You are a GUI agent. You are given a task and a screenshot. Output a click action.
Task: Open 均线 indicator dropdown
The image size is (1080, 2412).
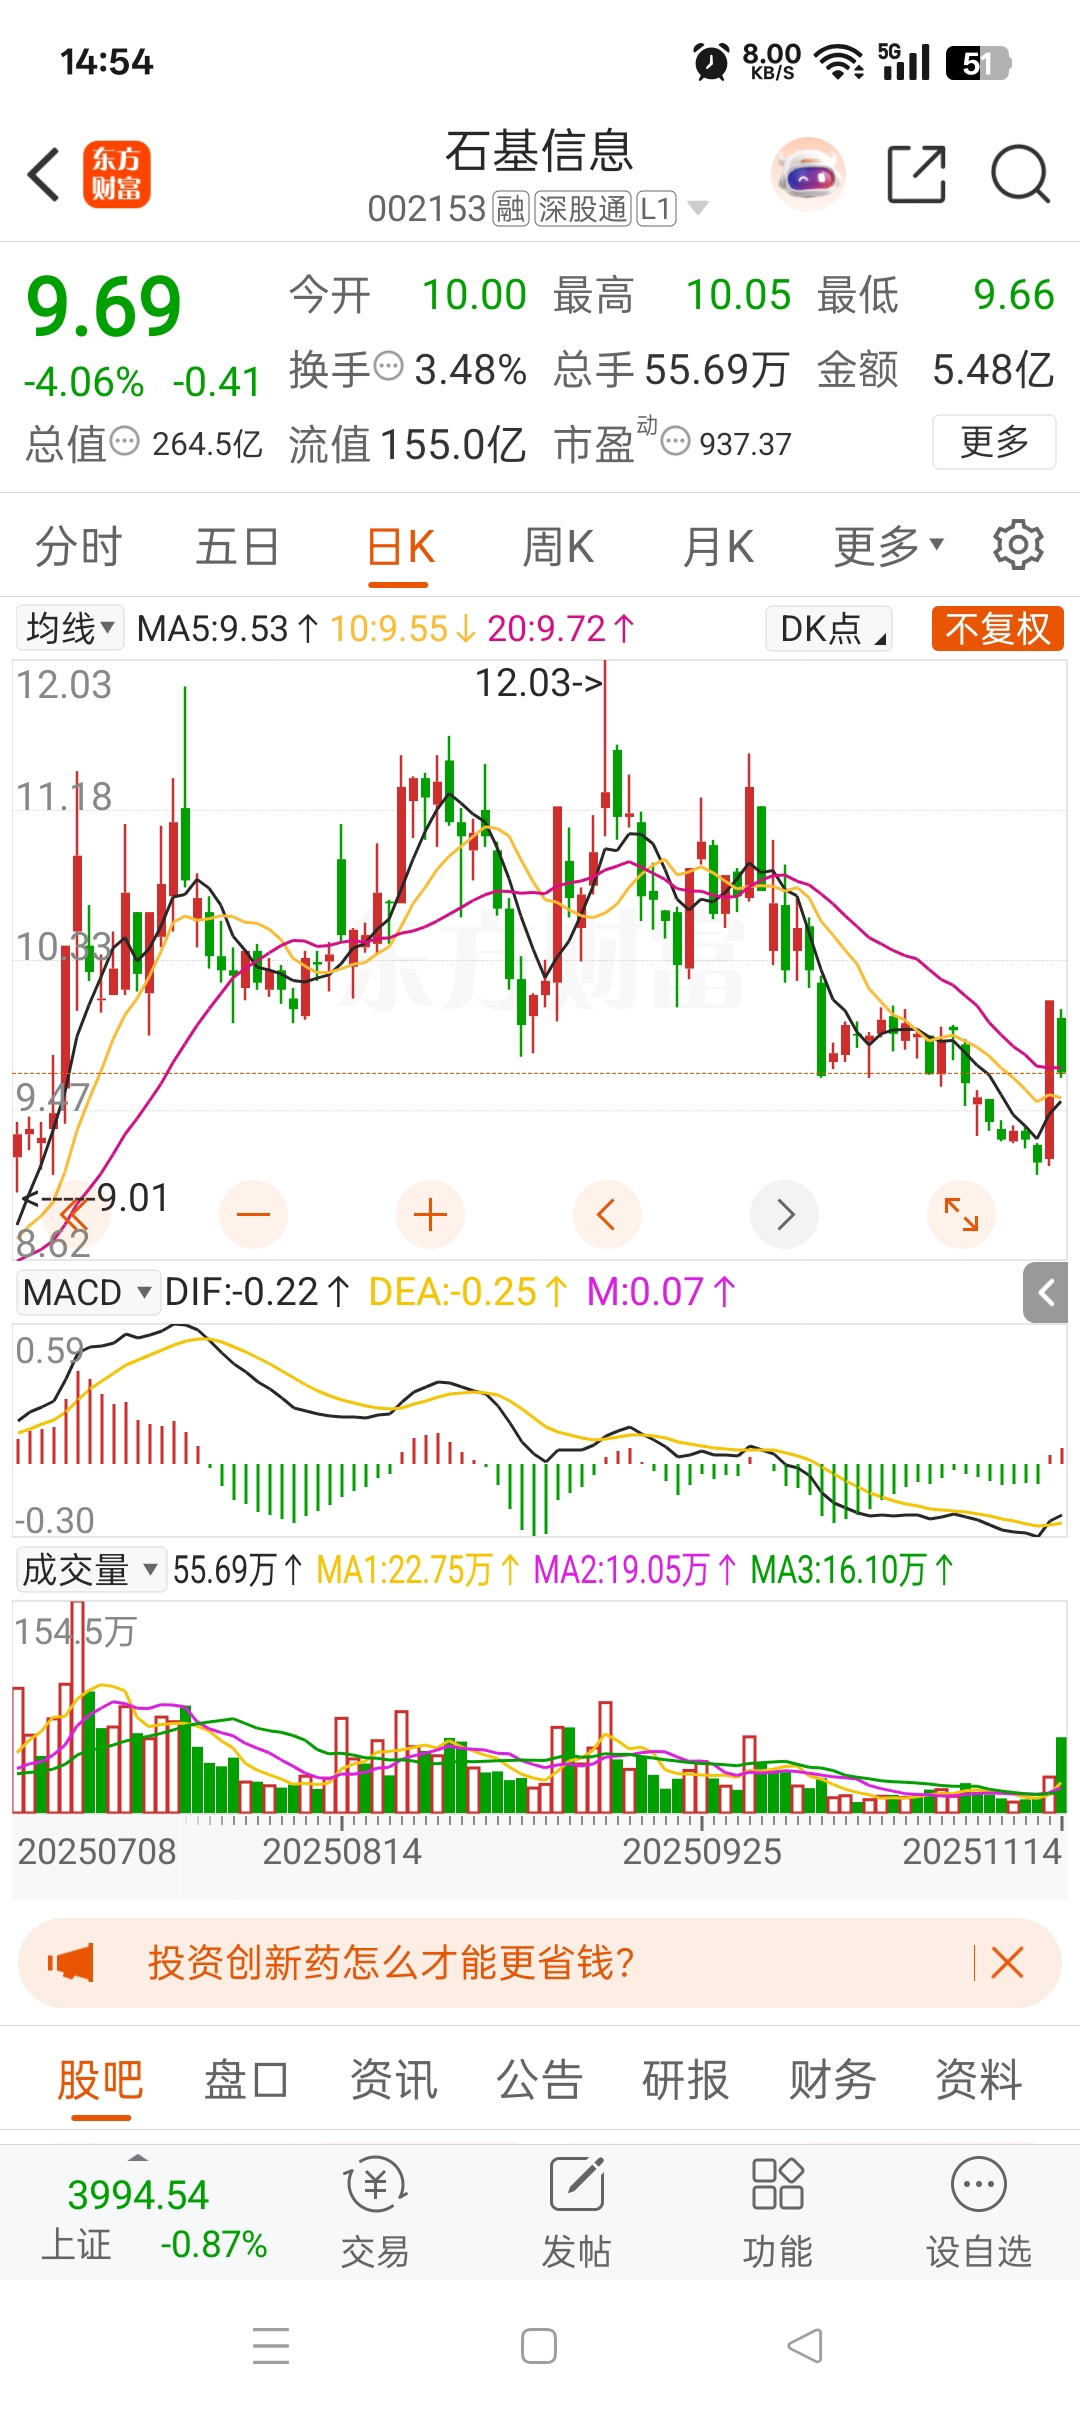click(69, 629)
